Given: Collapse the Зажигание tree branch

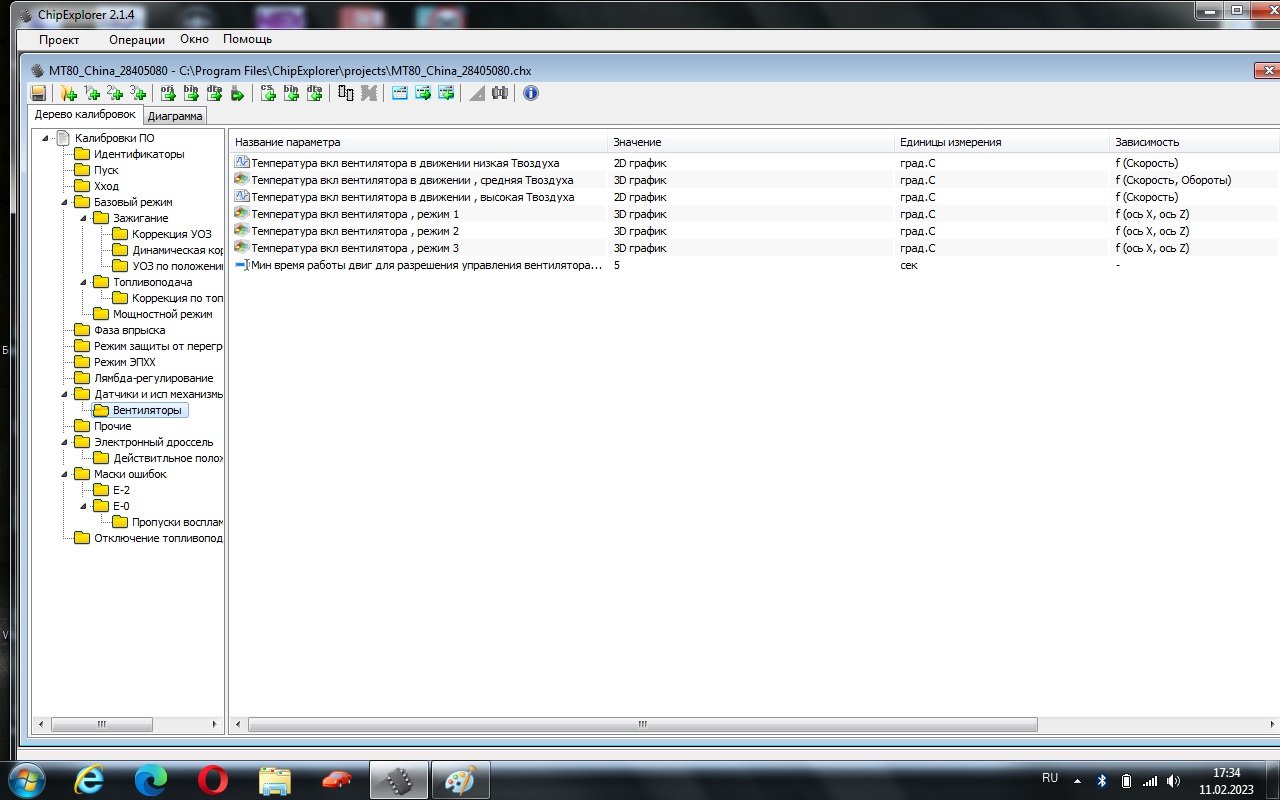Looking at the screenshot, I should 84,218.
